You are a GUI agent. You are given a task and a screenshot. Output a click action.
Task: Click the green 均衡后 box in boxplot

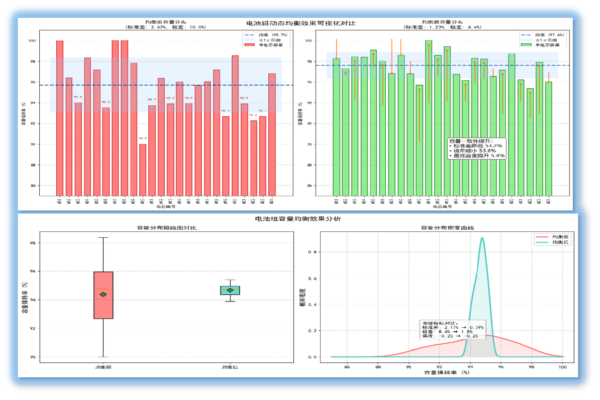pos(230,290)
